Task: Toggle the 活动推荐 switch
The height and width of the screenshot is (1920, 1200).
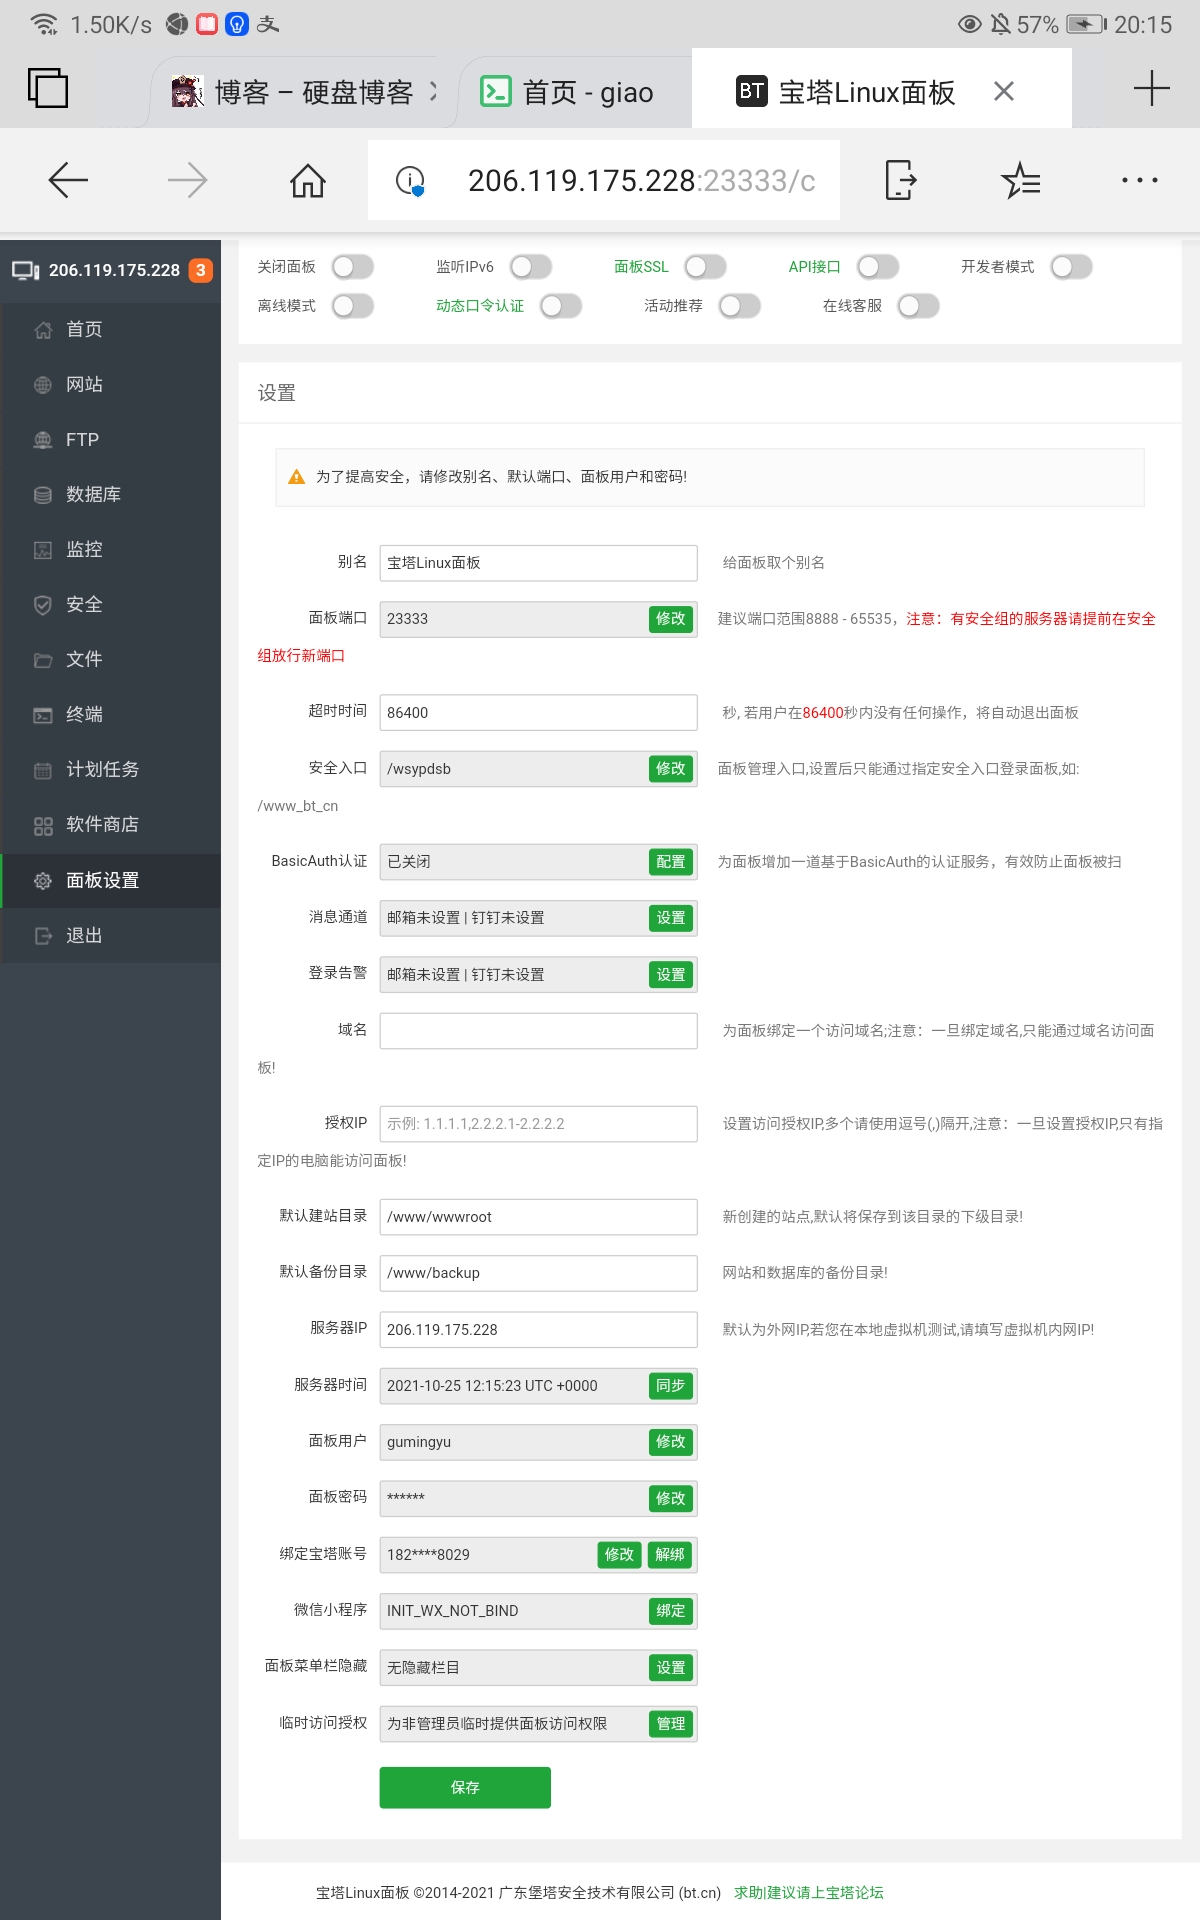Action: [740, 306]
